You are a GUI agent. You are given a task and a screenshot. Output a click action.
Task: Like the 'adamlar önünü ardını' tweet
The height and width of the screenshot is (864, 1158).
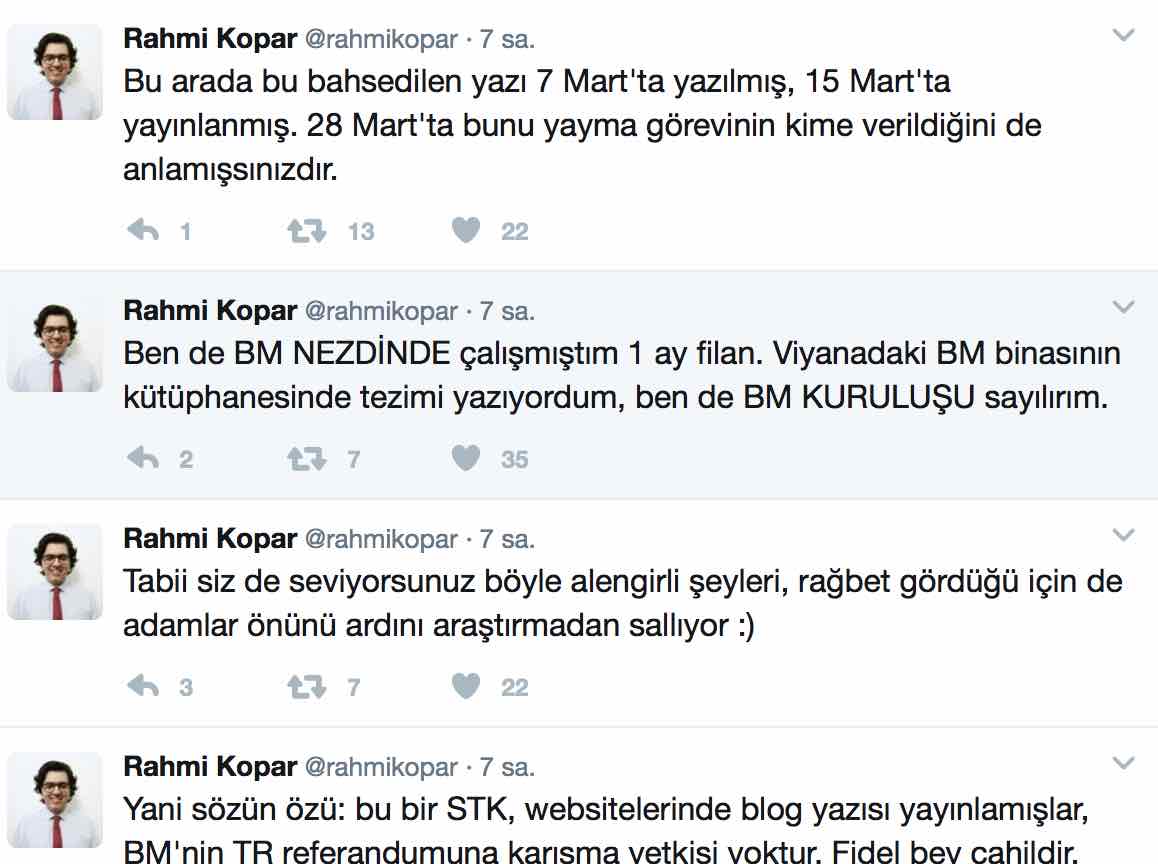point(466,687)
